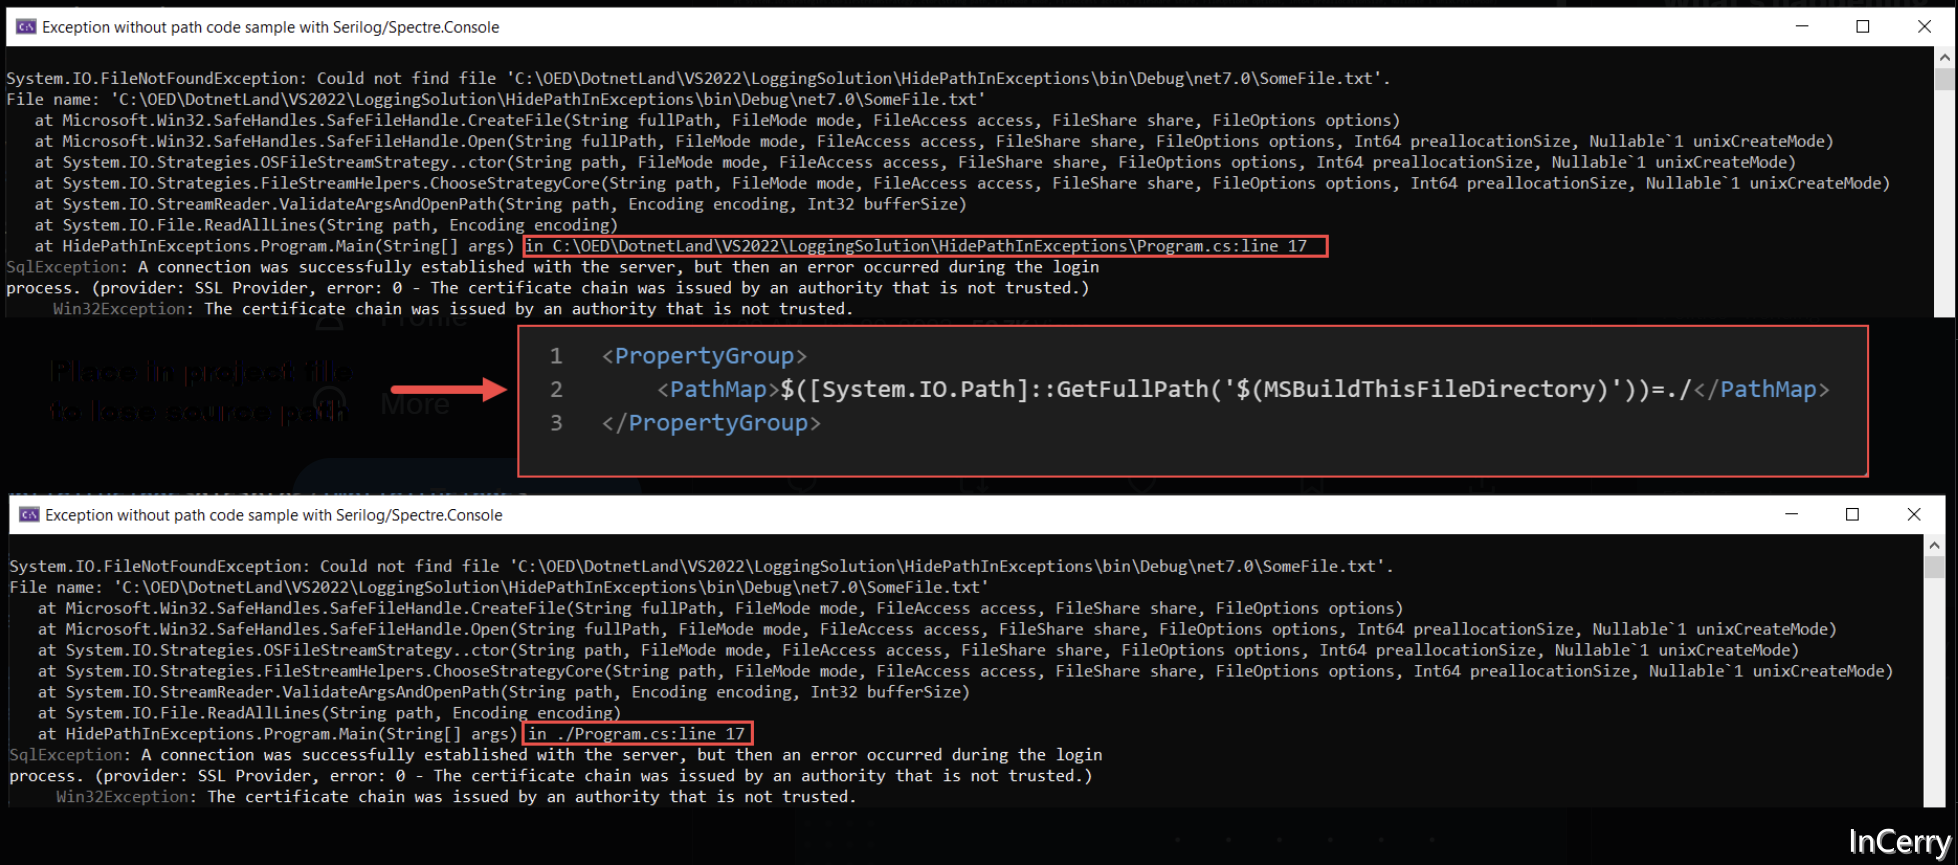Click line number 2 in the code snippet
Image resolution: width=1958 pixels, height=865 pixels.
coord(556,390)
